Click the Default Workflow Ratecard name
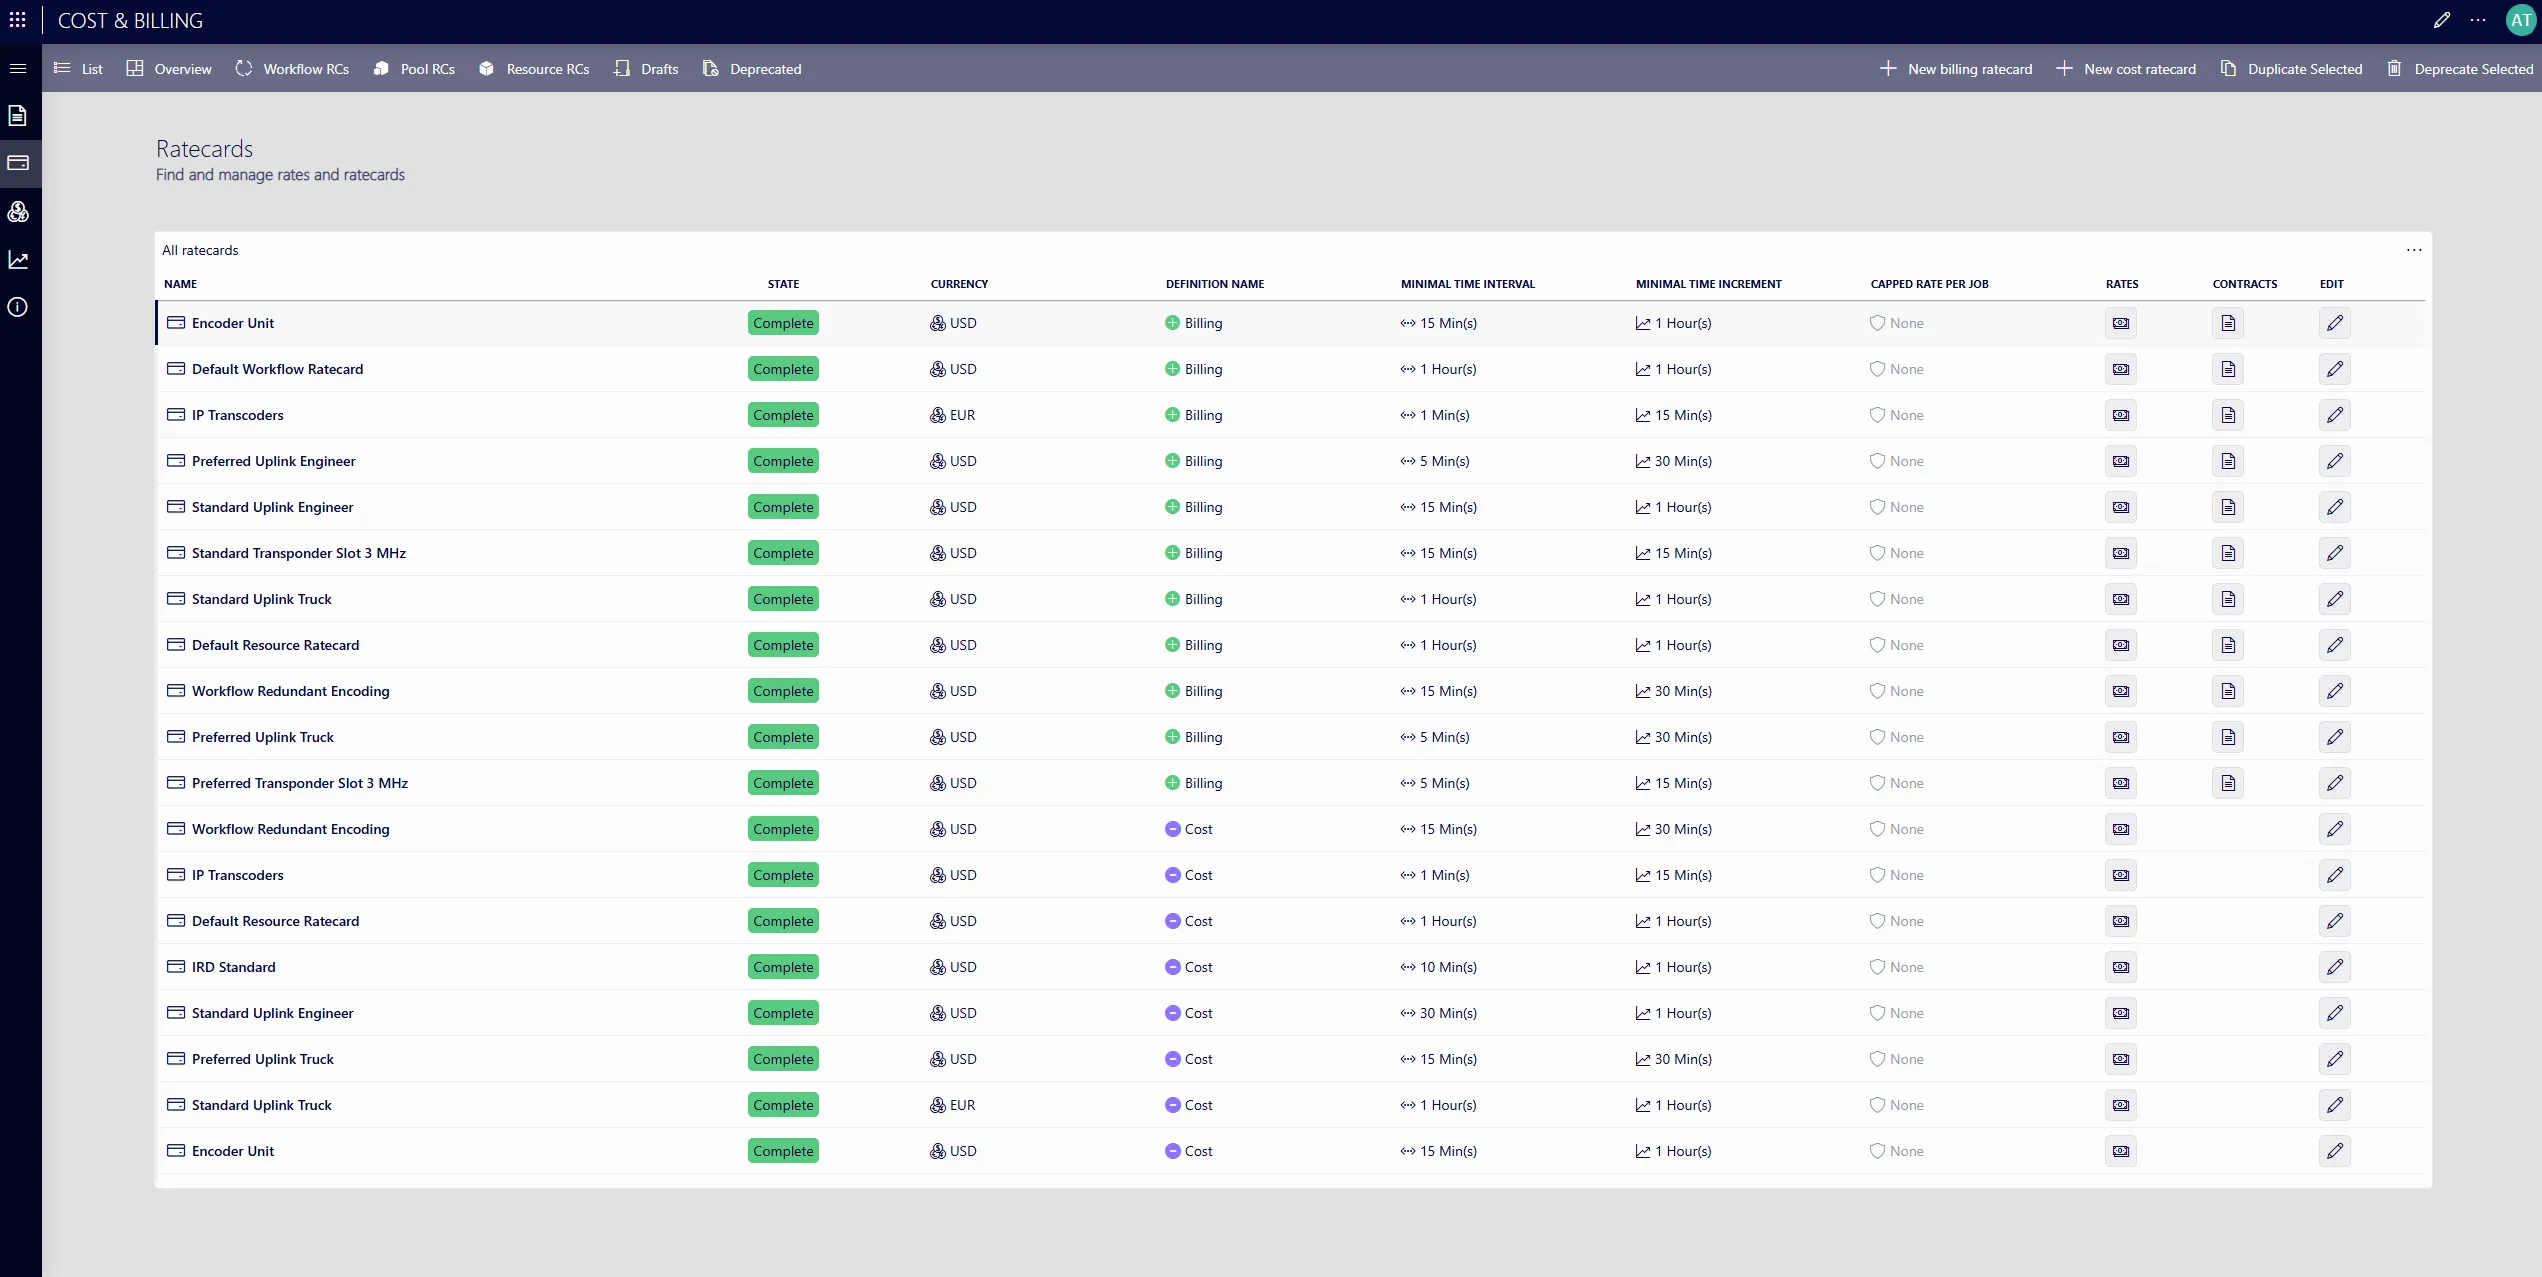 (x=278, y=369)
